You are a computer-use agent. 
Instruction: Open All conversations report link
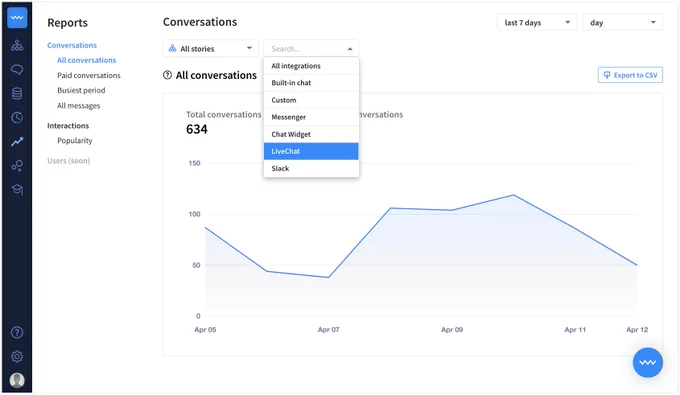(87, 60)
